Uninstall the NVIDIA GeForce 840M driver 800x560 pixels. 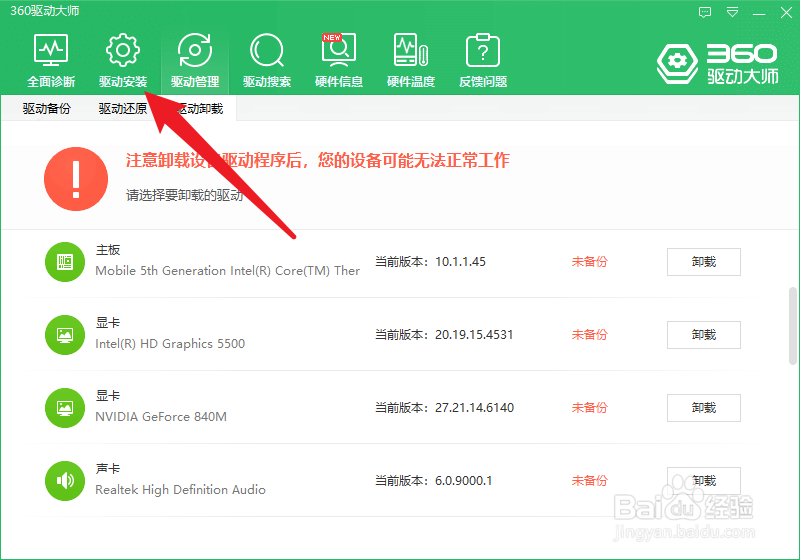tap(704, 408)
